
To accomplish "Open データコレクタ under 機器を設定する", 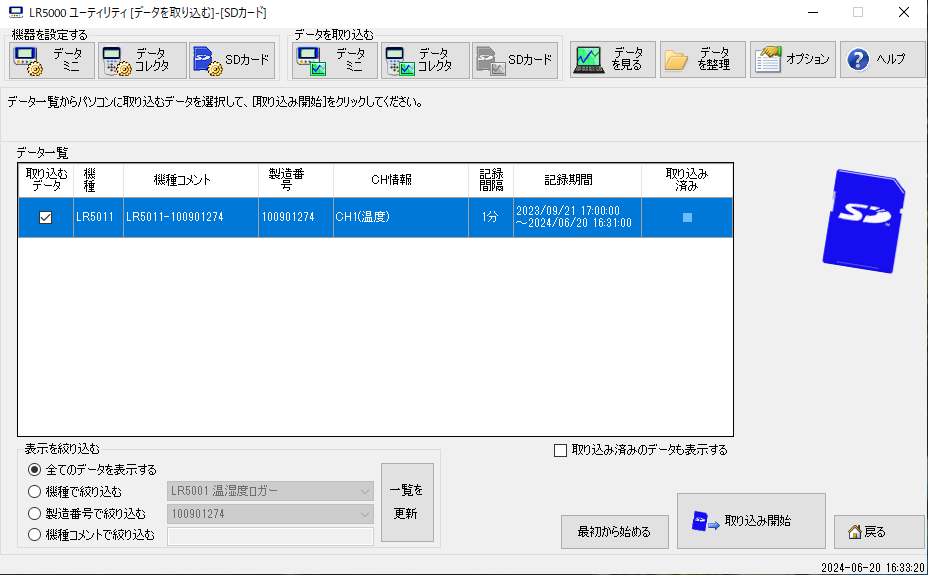I will click(143, 60).
